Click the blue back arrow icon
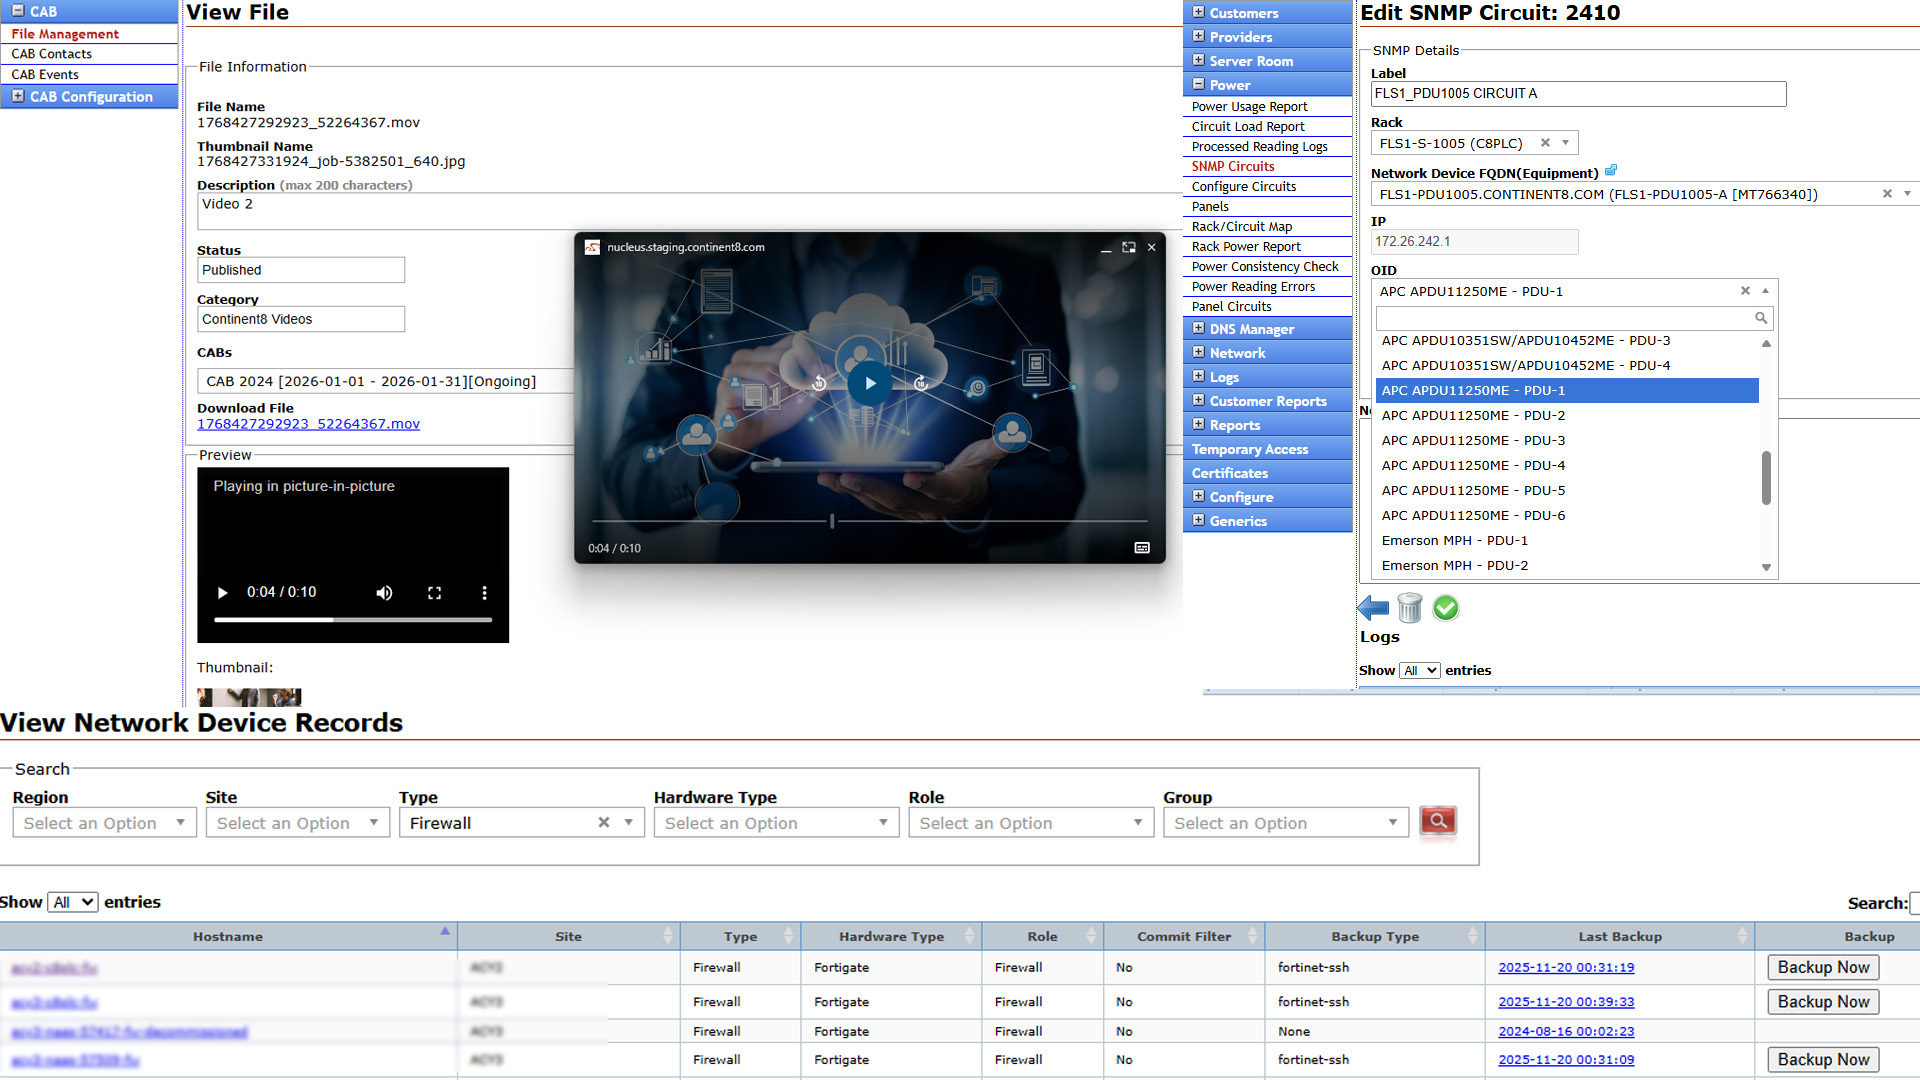The width and height of the screenshot is (1920, 1080). click(x=1373, y=607)
